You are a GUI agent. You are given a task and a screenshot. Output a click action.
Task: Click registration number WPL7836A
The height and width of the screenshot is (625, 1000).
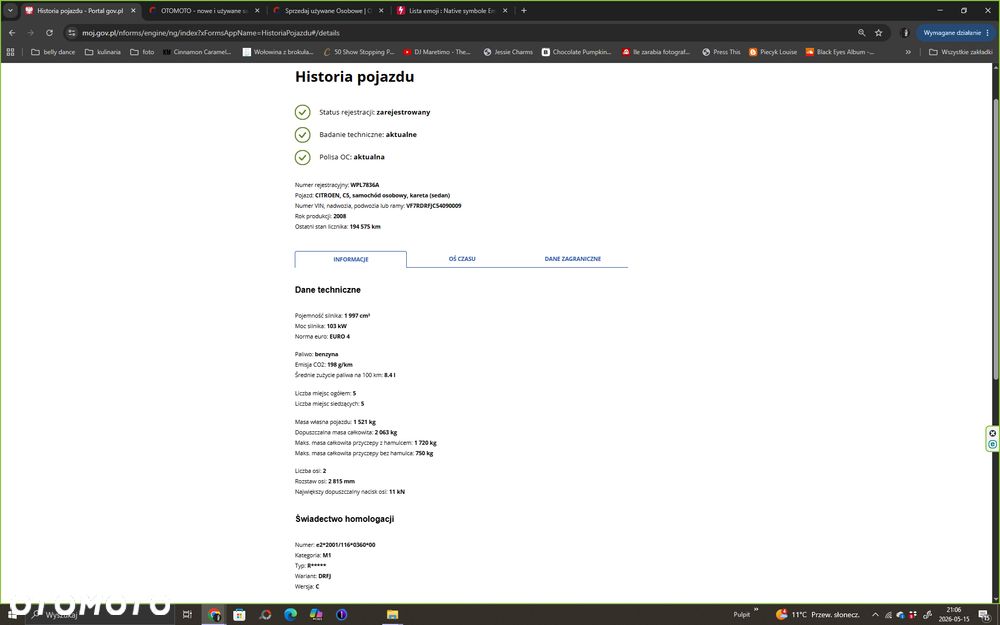click(365, 185)
